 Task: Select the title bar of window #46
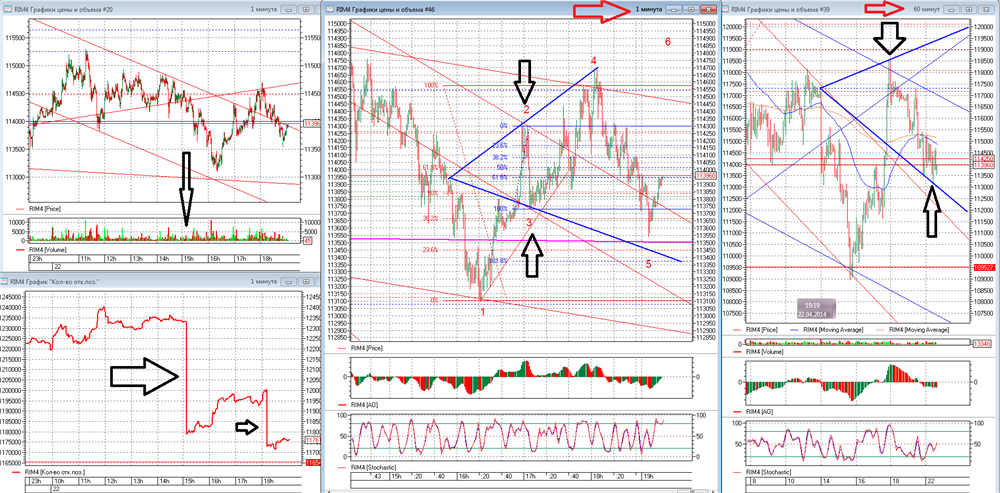[x=522, y=10]
